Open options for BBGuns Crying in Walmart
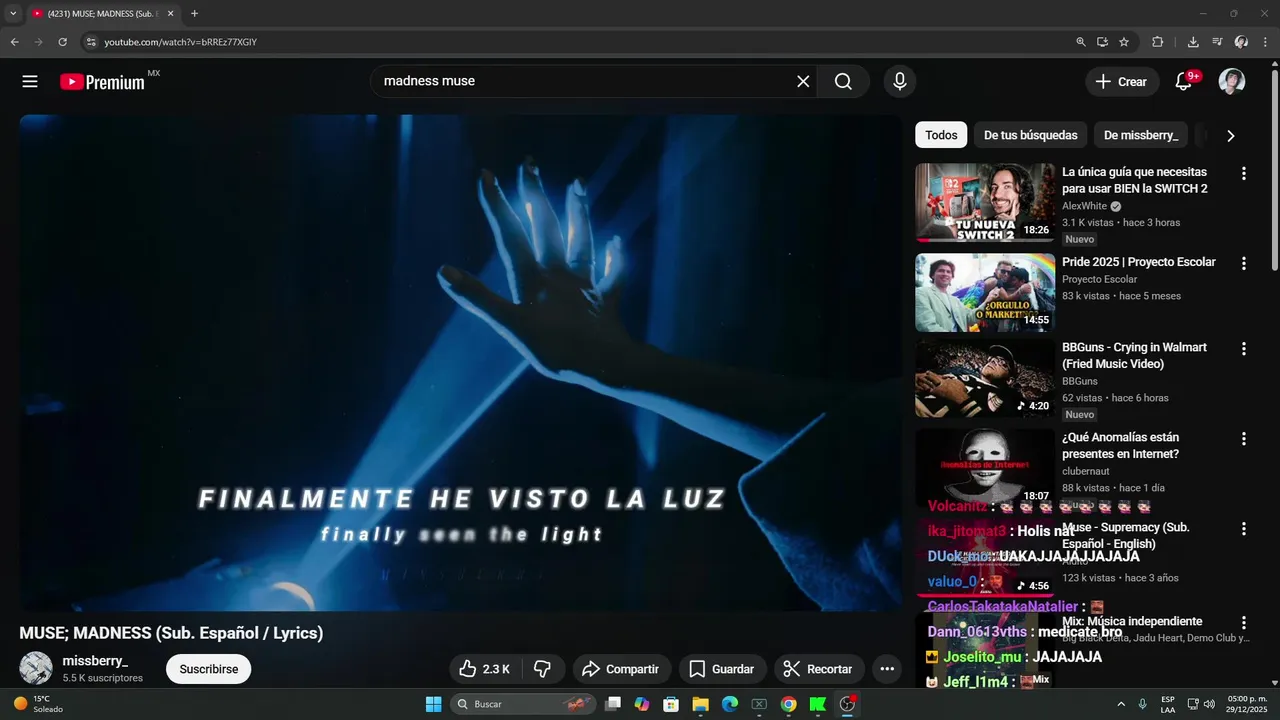Viewport: 1280px width, 720px height. (x=1244, y=349)
